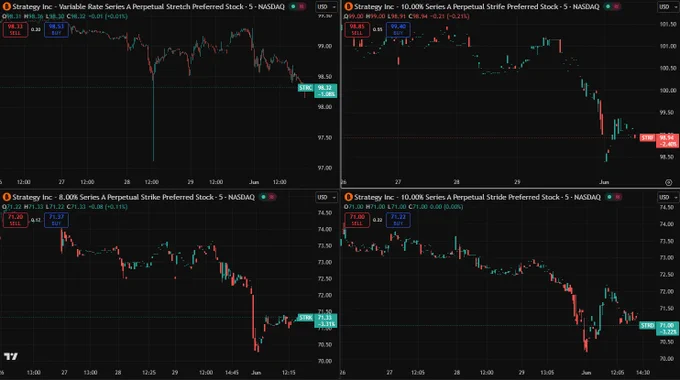Open USD currency dropdown on Stretch chart
This screenshot has width=680, height=380.
(x=327, y=7)
